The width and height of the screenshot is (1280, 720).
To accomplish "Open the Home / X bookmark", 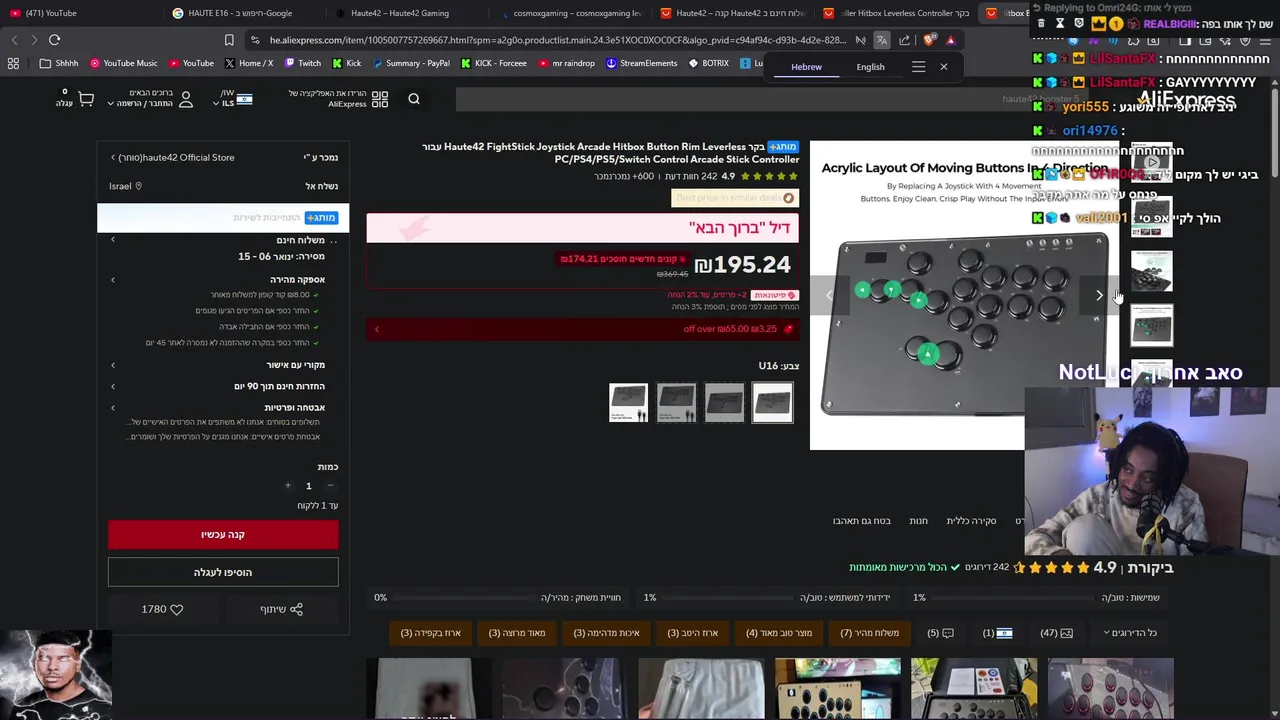I will [x=249, y=63].
